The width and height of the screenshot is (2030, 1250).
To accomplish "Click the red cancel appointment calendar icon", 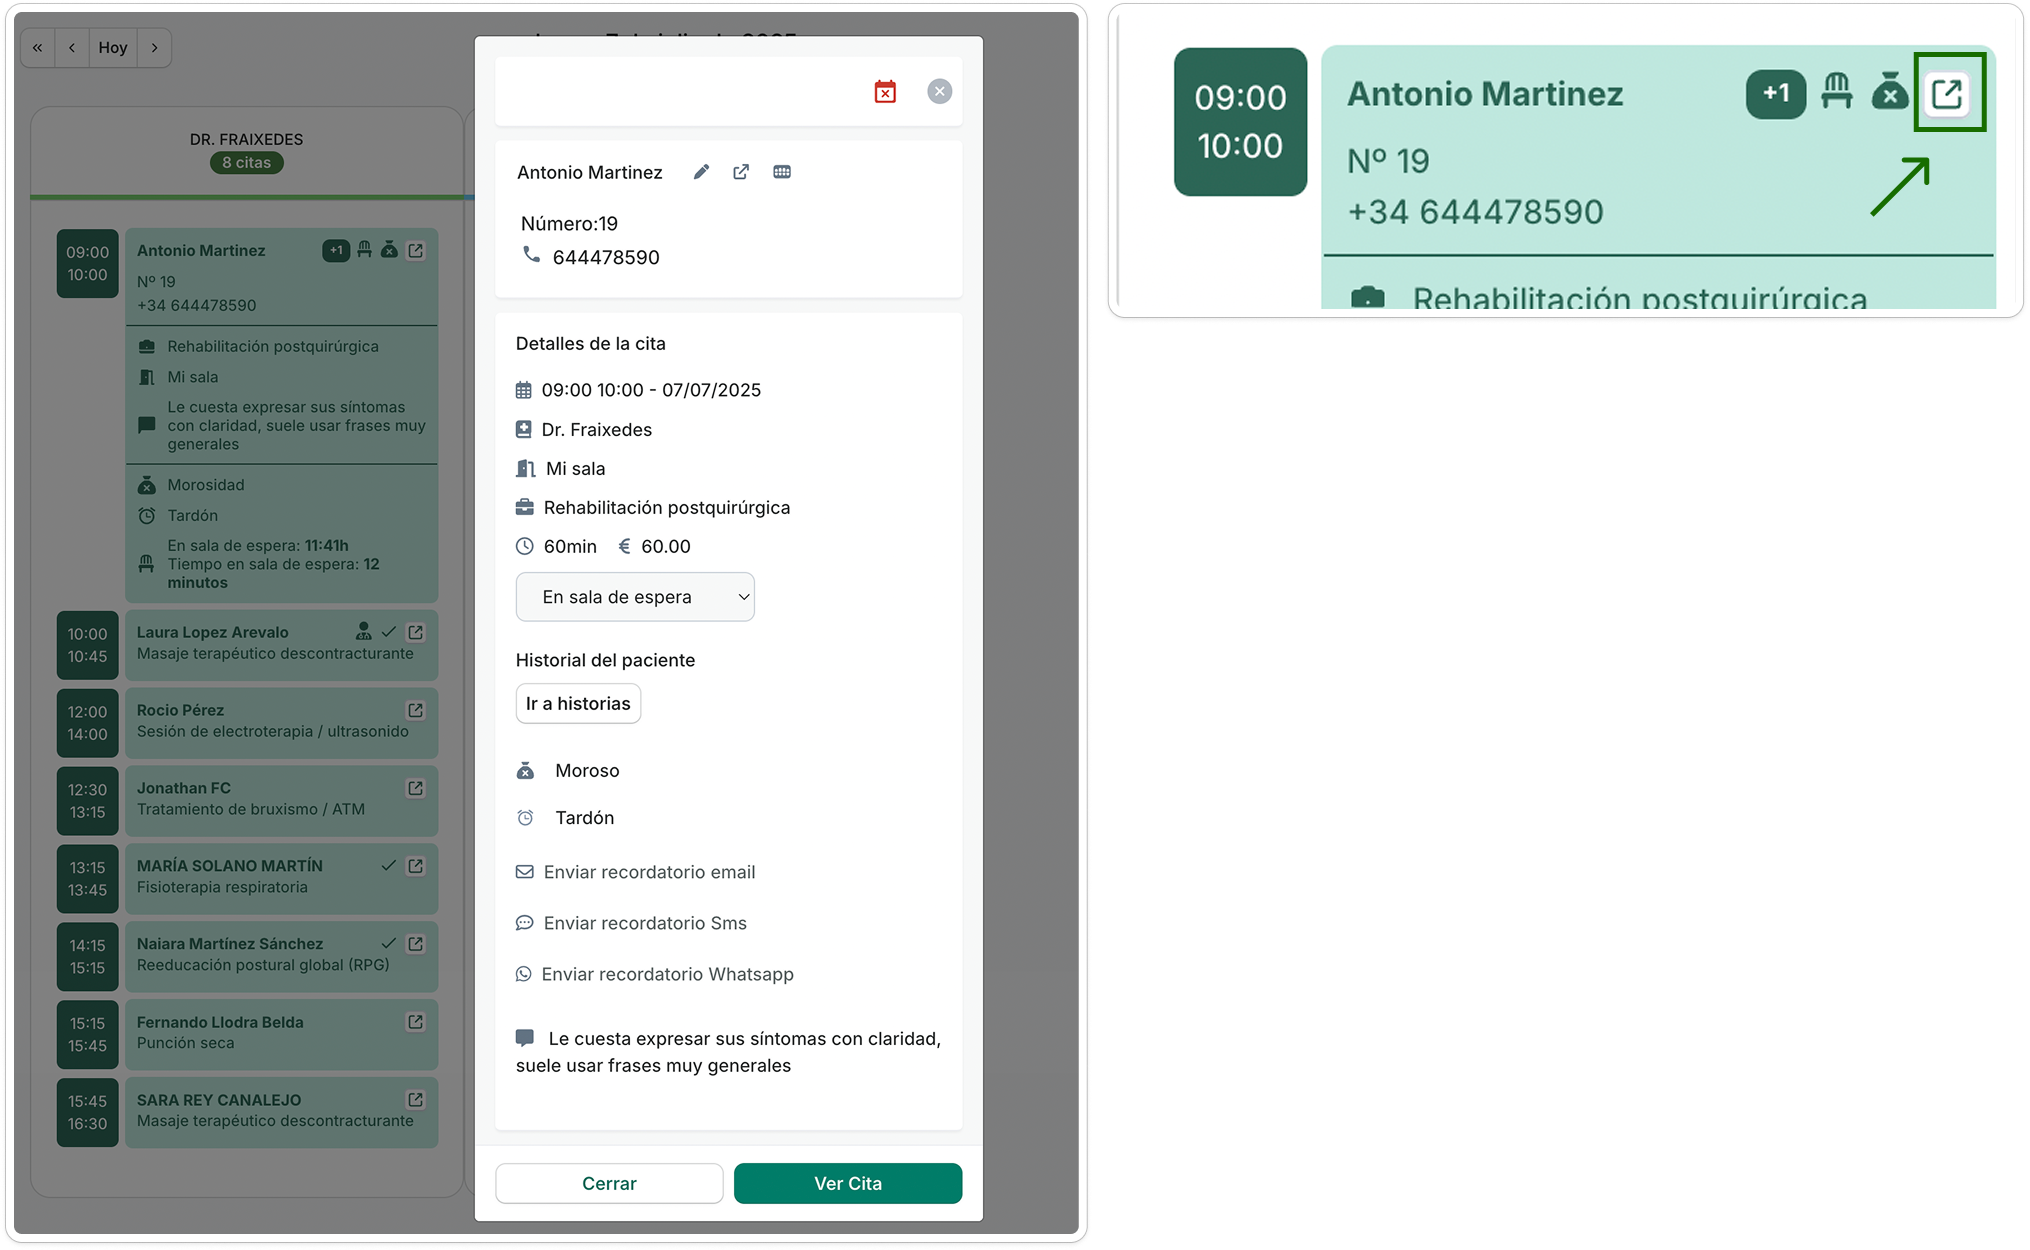I will pyautogui.click(x=885, y=92).
